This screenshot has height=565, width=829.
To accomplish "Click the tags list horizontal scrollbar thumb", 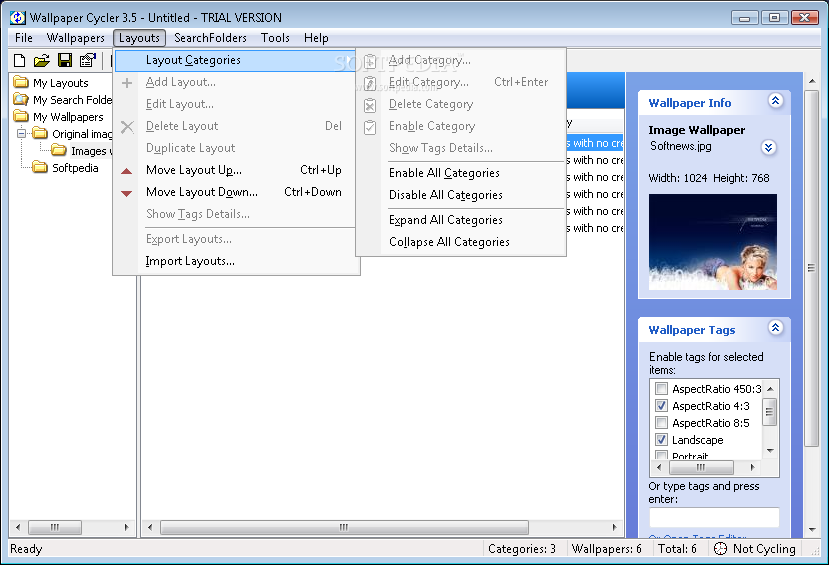I will (x=701, y=467).
